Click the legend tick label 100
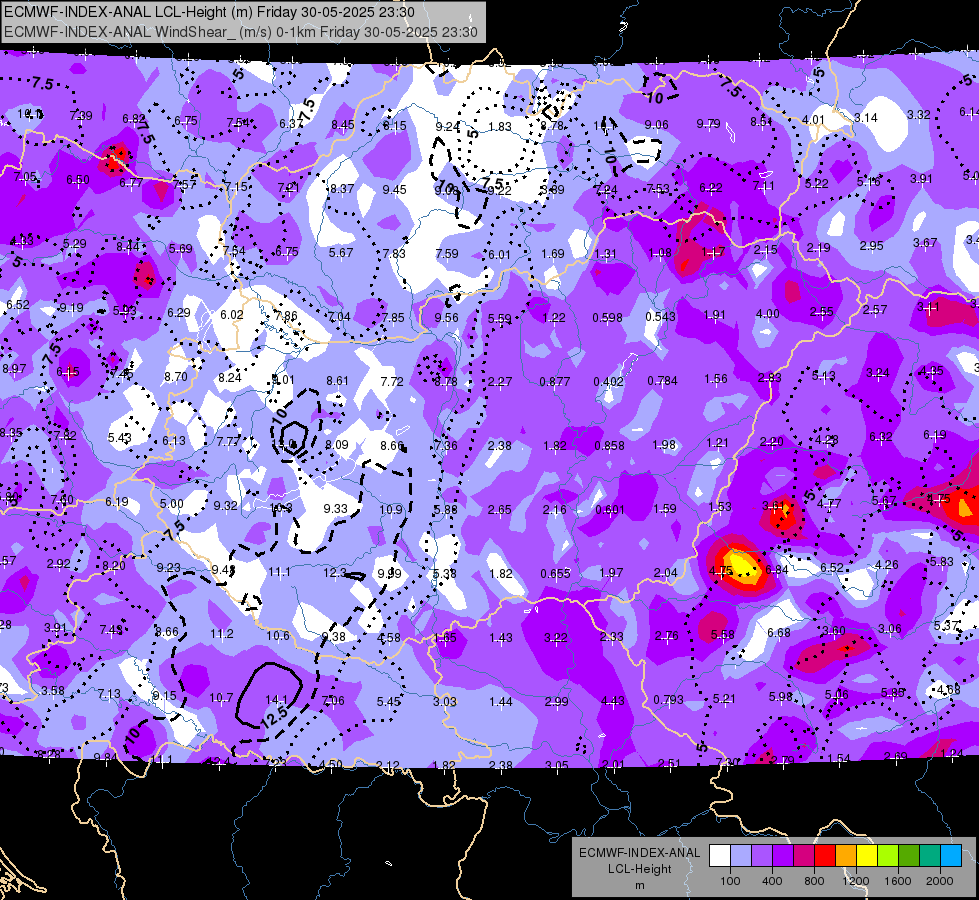Screen dimensions: 979x900 click(730, 881)
